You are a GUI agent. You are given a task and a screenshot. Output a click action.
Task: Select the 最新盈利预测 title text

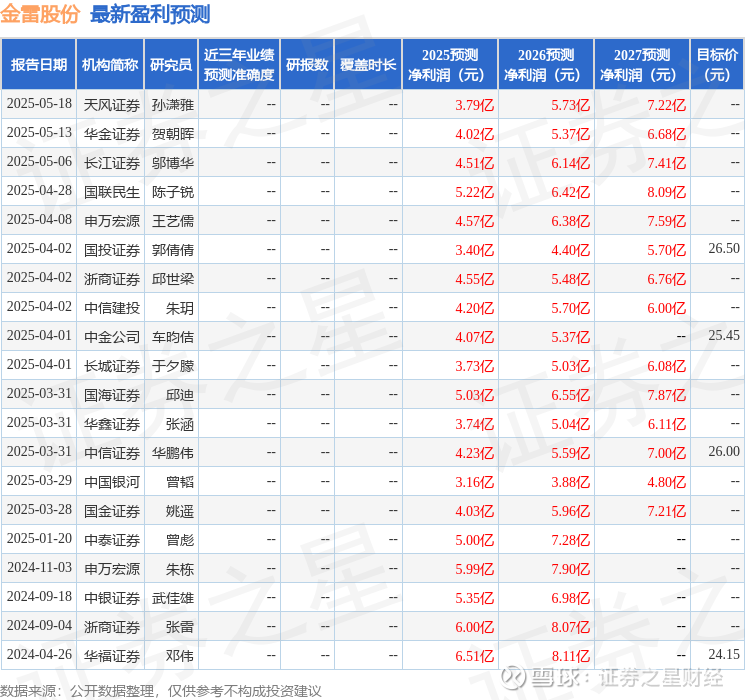pos(150,14)
